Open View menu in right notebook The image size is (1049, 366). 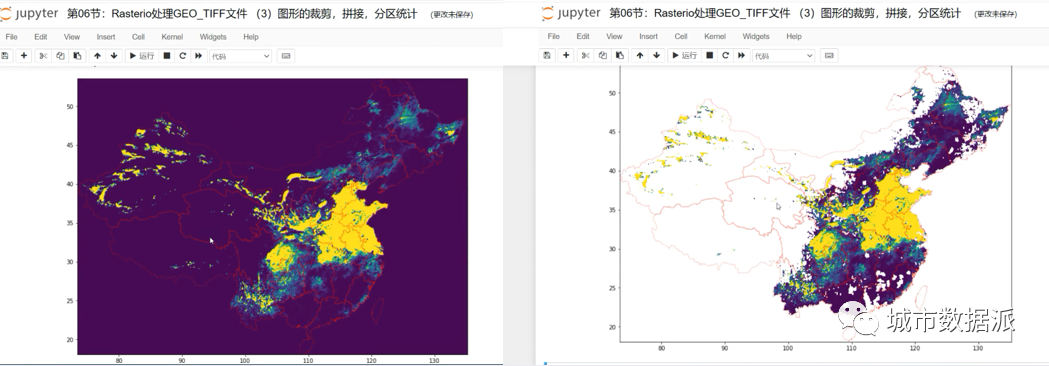[614, 36]
